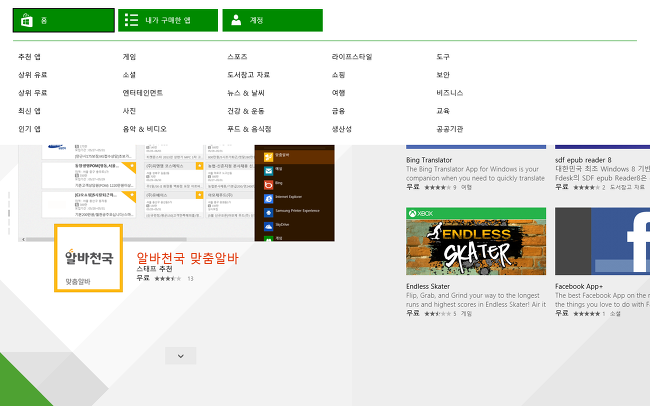Browse the 공공기관 category

(x=449, y=129)
